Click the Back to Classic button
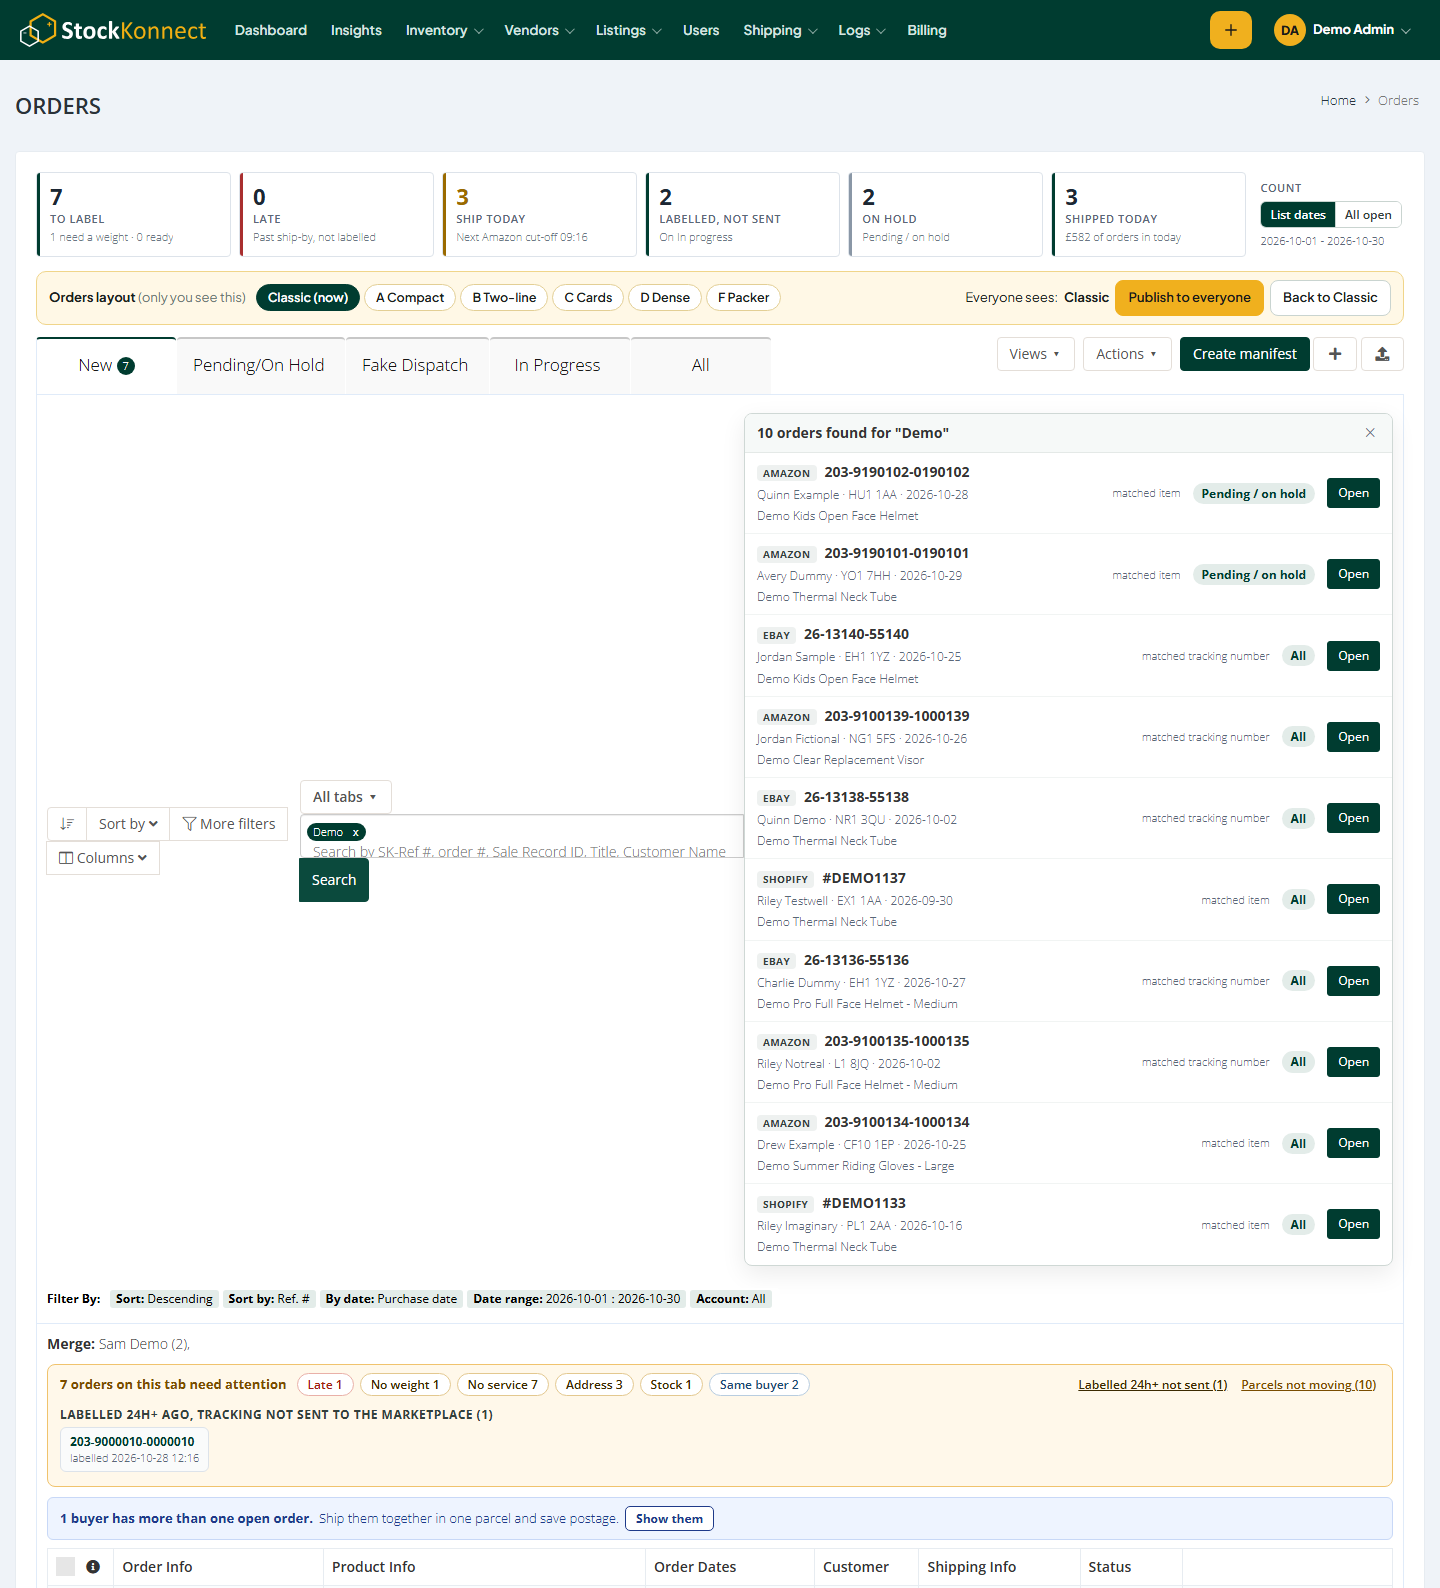Image resolution: width=1440 pixels, height=1588 pixels. pos(1330,298)
